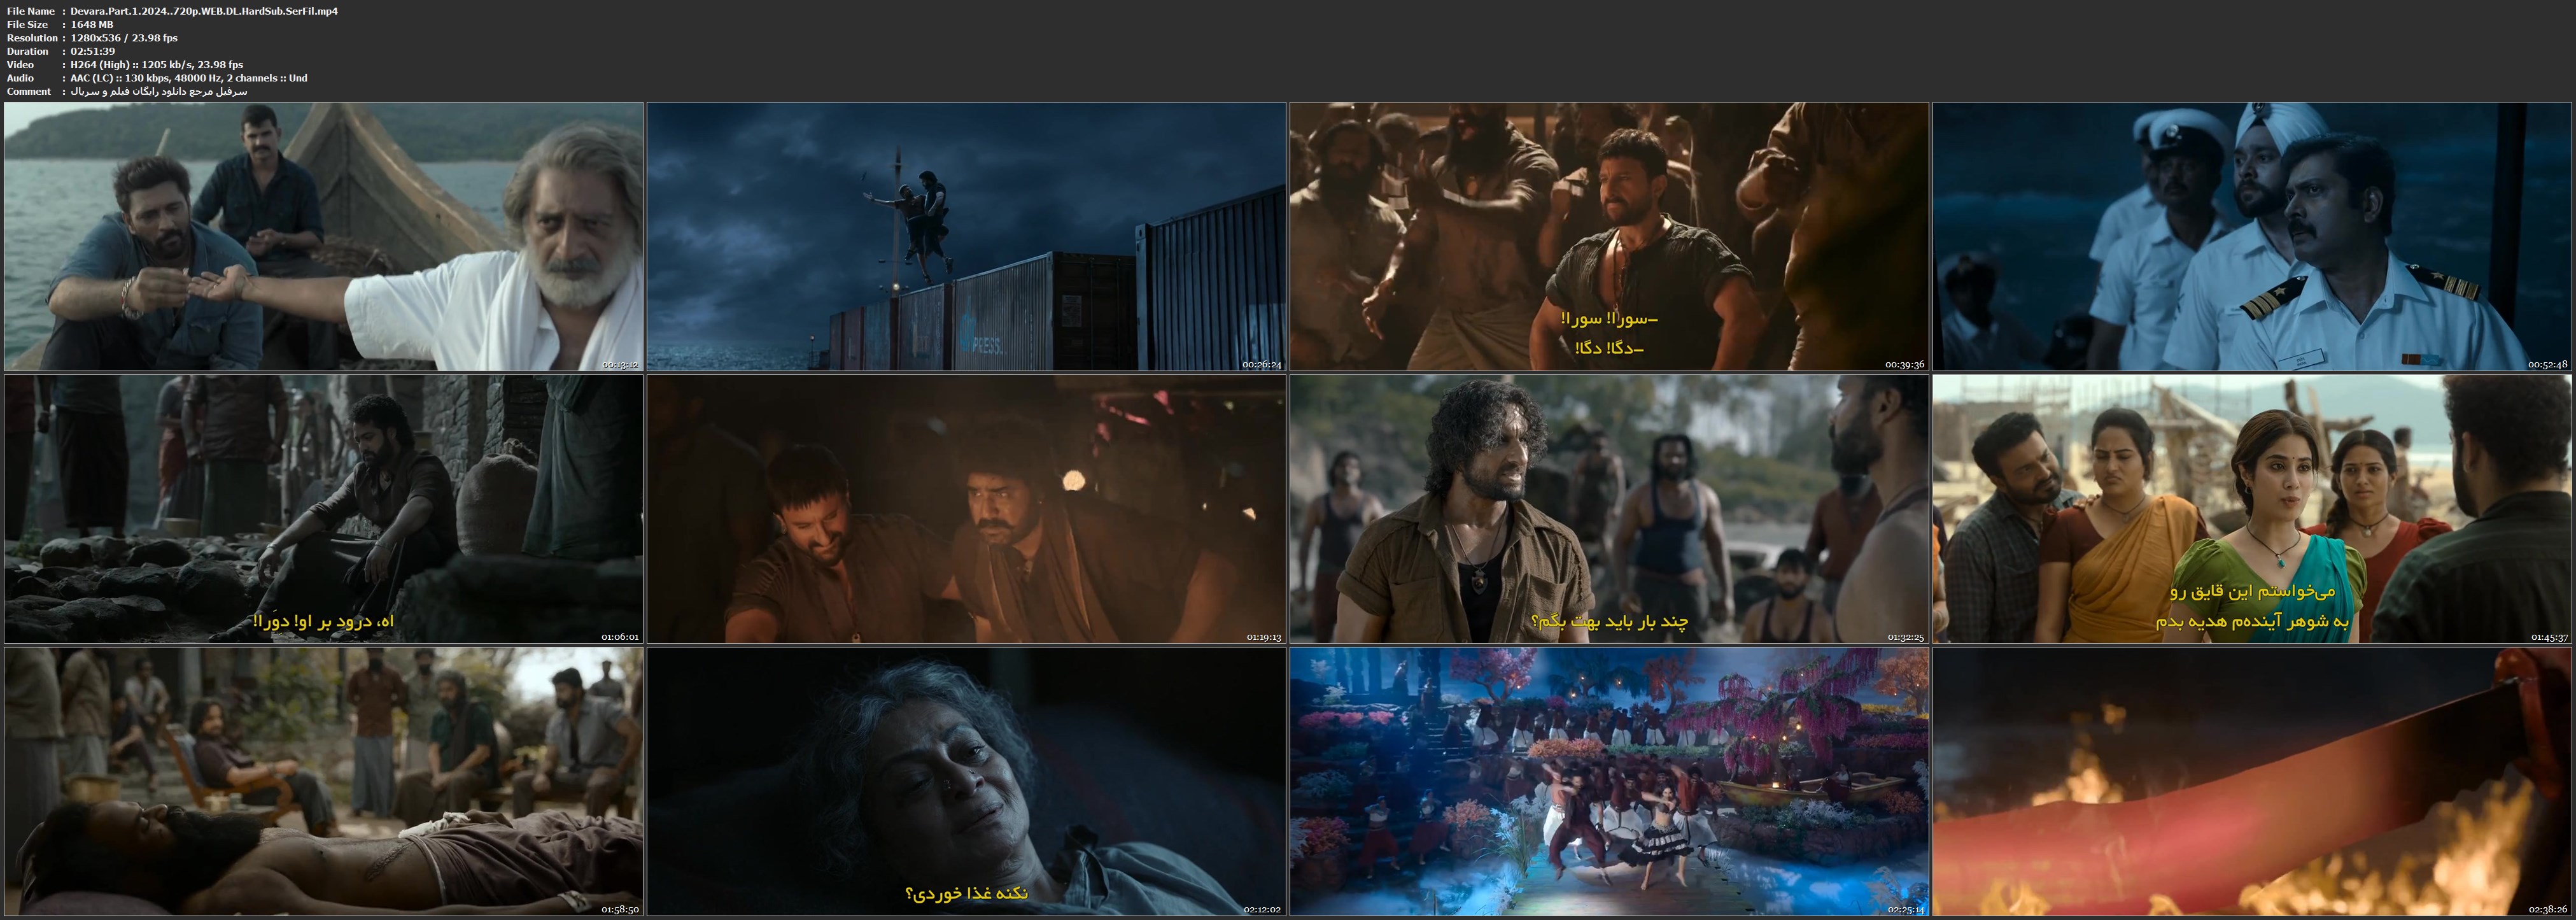Select the women in sarees thumbnail at 01:45:37
2576x920 pixels.
2252,509
